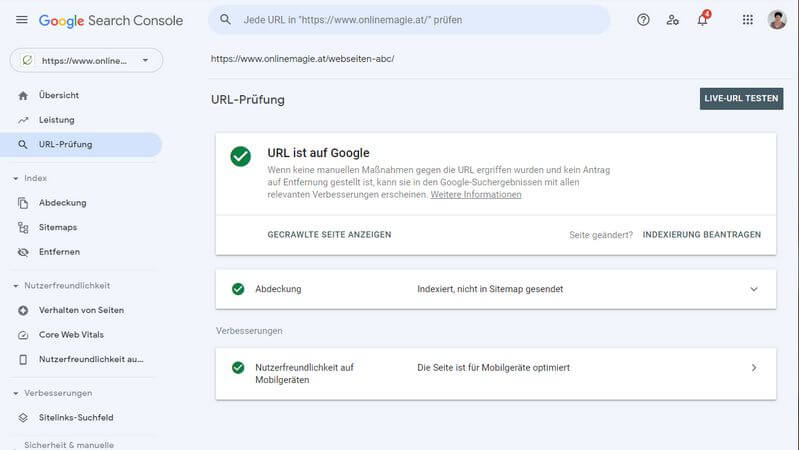Follow the Weitere Informationen link
The image size is (799, 450).
click(476, 195)
